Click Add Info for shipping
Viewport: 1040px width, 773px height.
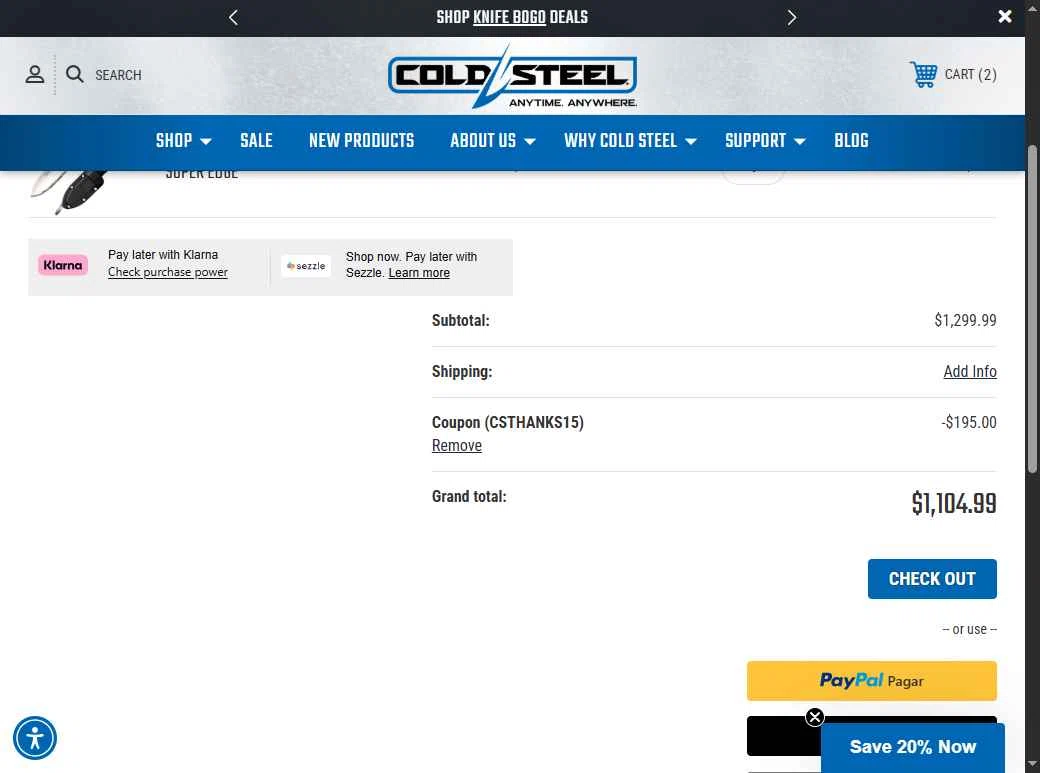(x=970, y=372)
